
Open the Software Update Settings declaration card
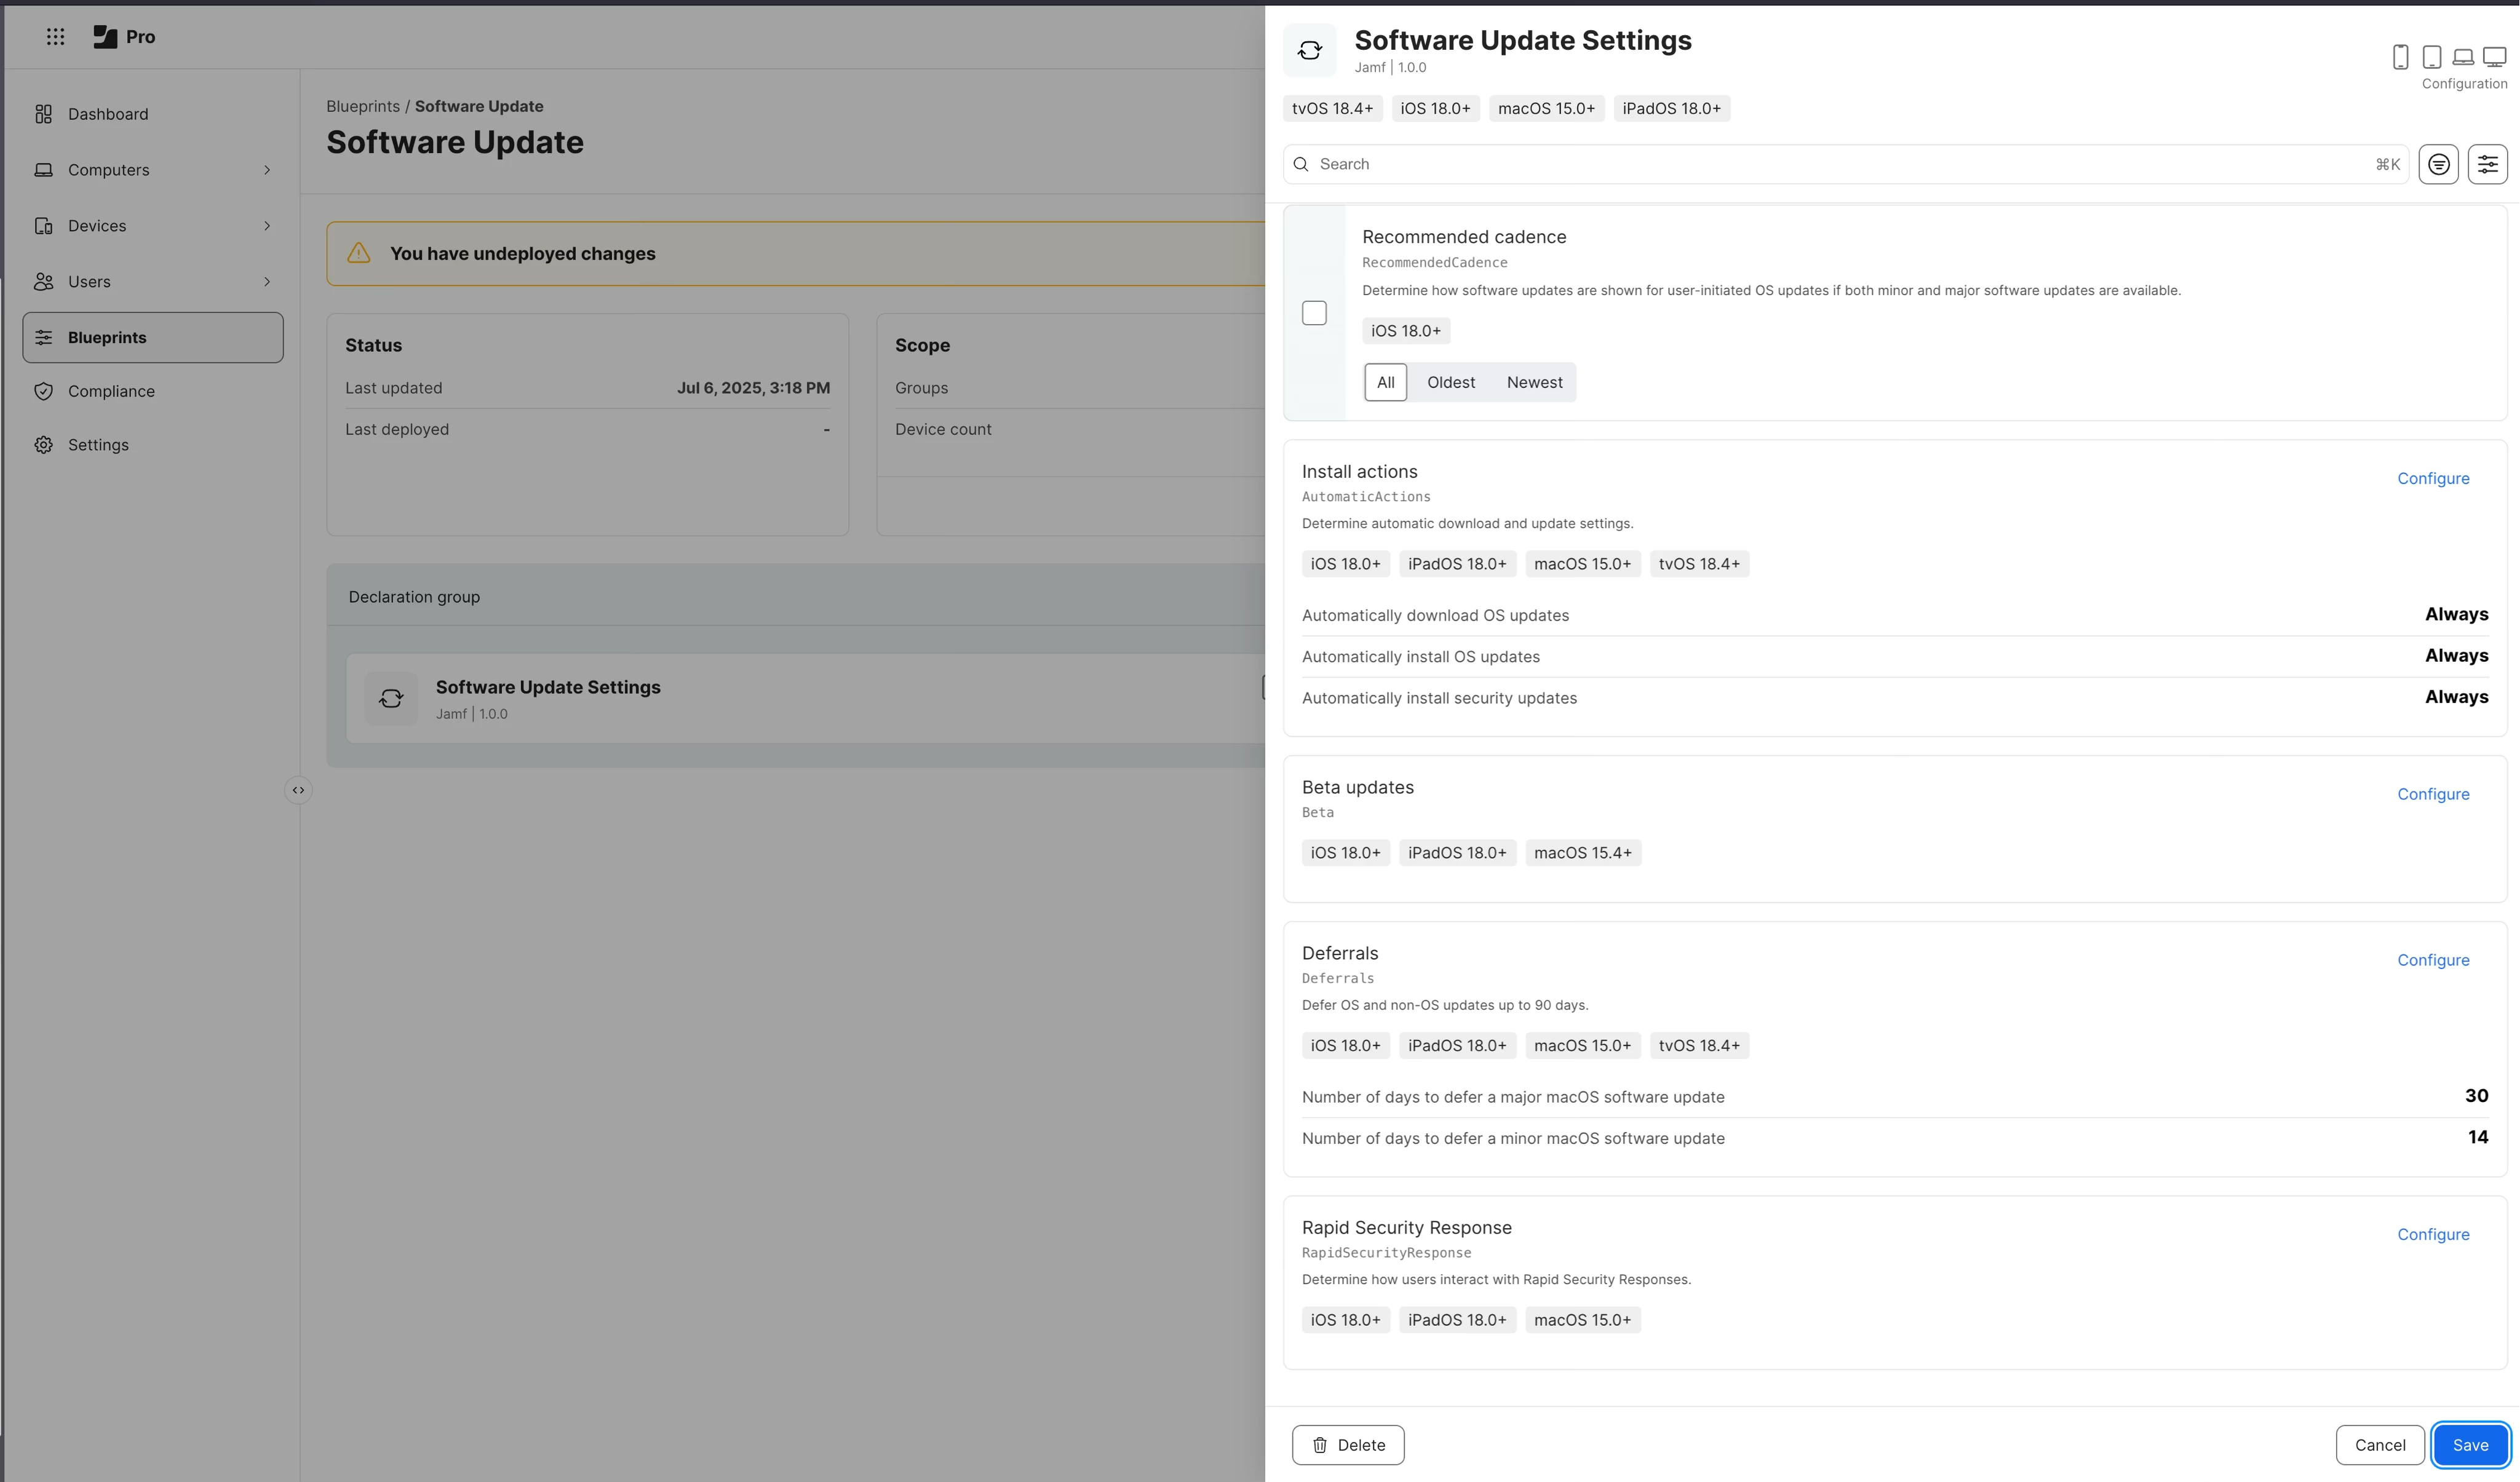click(x=805, y=698)
